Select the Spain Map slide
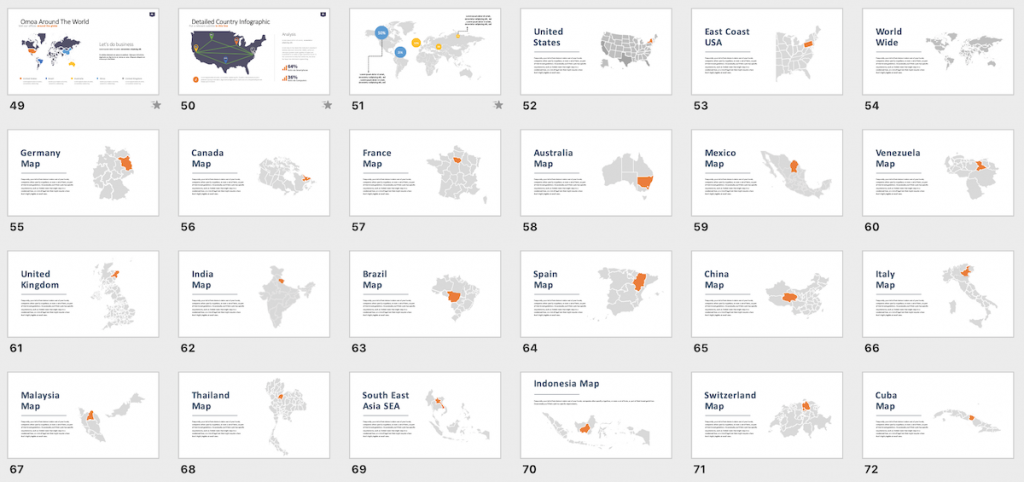 [596, 294]
